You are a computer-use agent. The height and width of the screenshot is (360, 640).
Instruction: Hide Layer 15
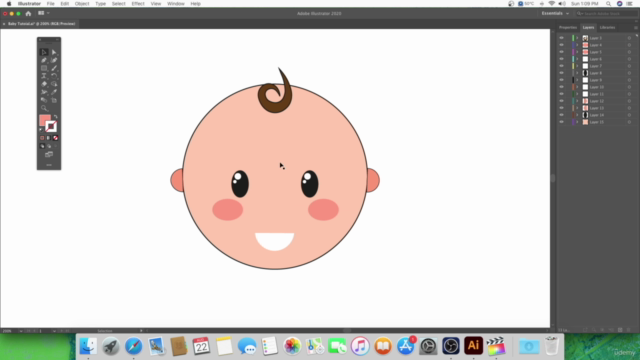point(562,122)
